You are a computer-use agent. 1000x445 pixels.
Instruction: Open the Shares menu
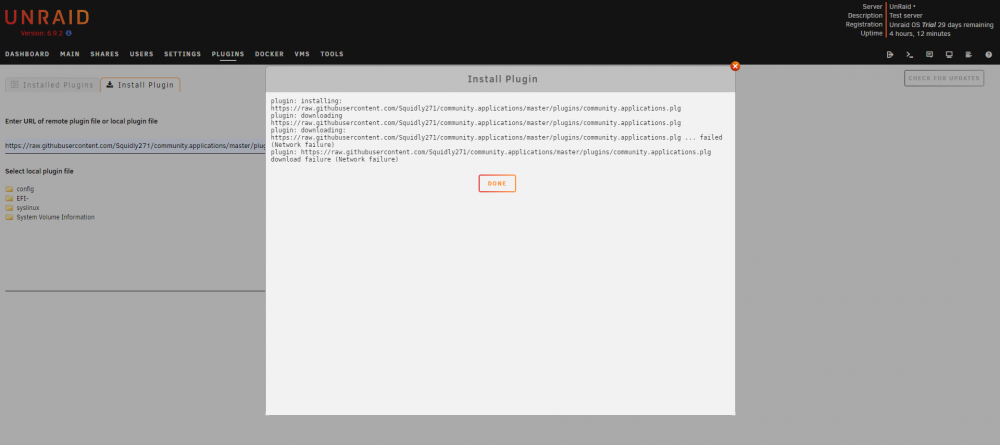pyautogui.click(x=105, y=54)
